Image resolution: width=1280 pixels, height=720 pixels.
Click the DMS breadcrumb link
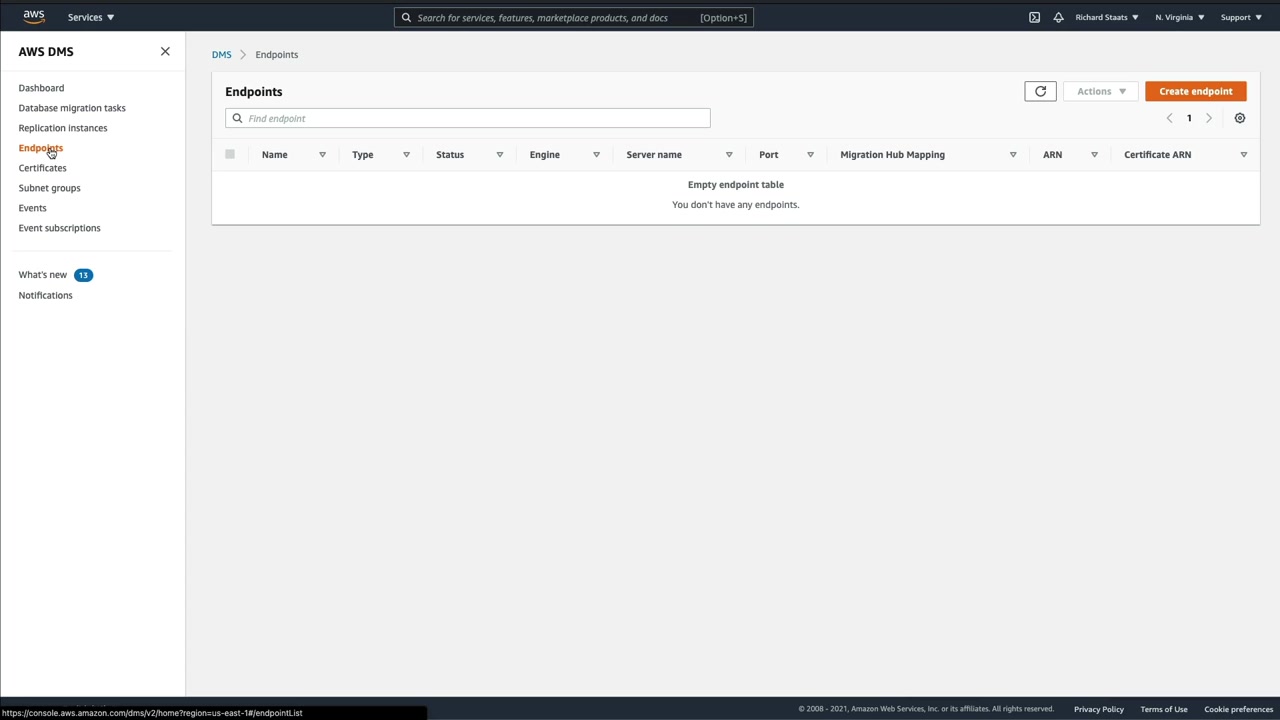[x=221, y=55]
